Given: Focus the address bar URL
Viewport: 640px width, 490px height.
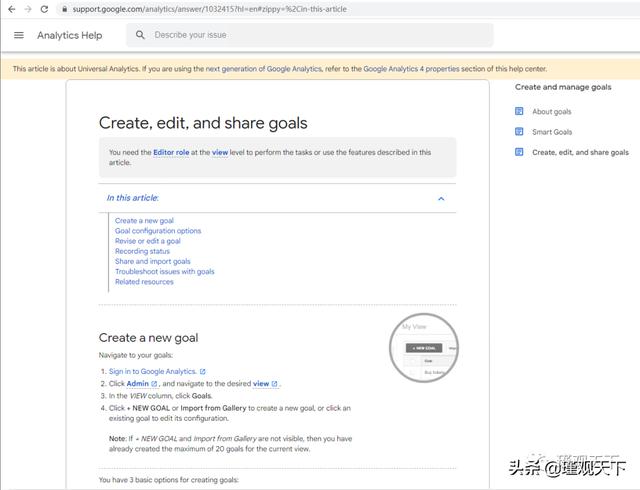Looking at the screenshot, I should (x=209, y=9).
